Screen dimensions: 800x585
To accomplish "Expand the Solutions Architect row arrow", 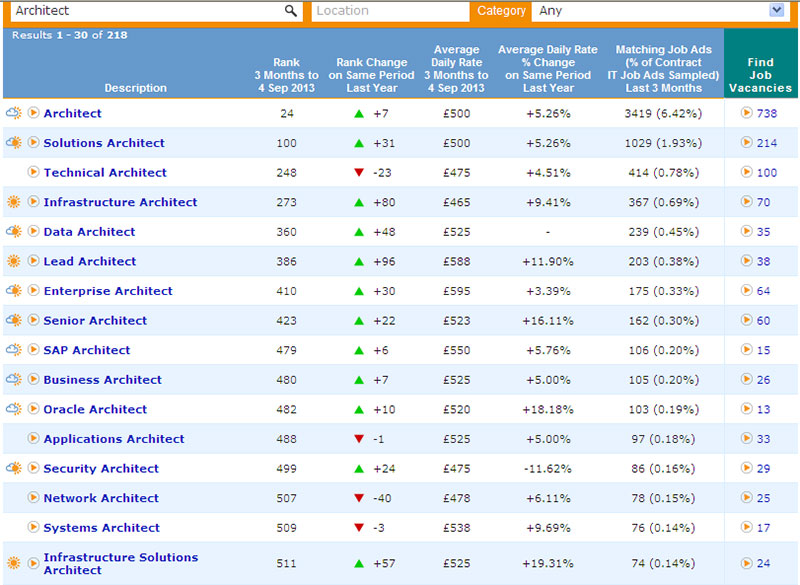I will [33, 142].
